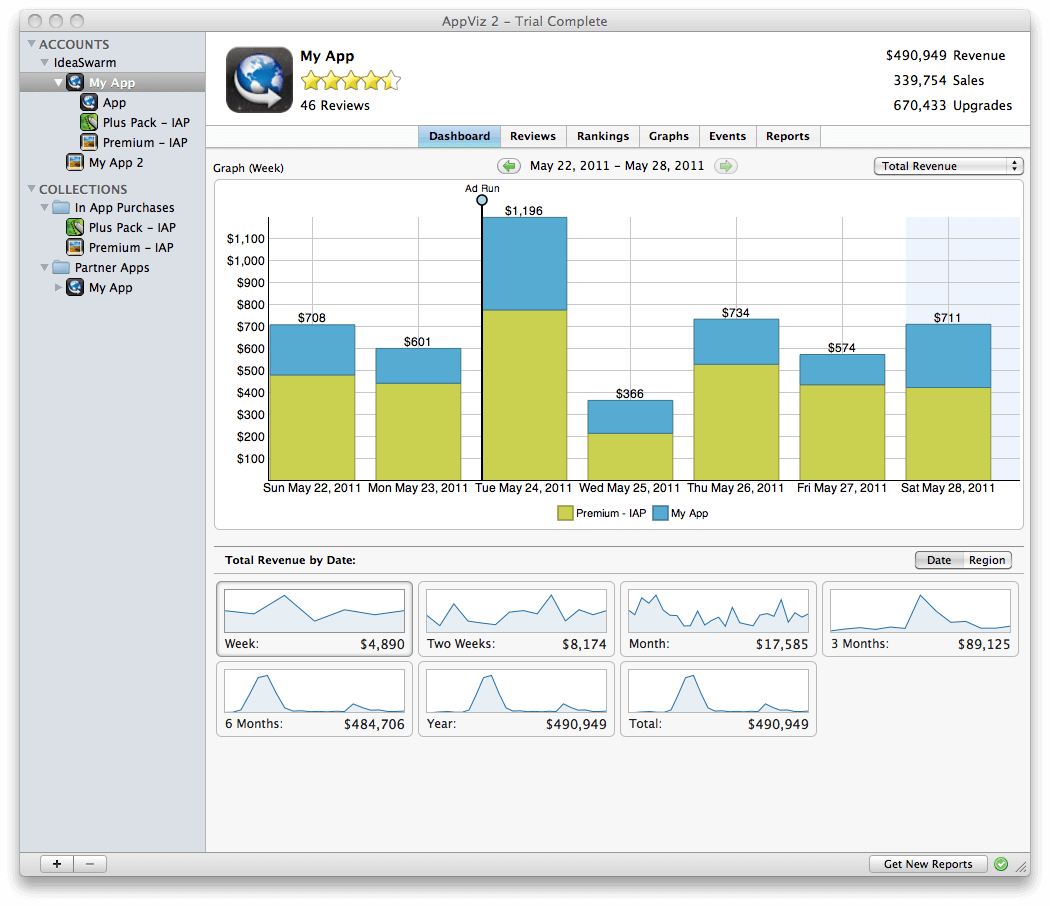Select the Year revenue thumbnail
1050x906 pixels.
coord(516,699)
